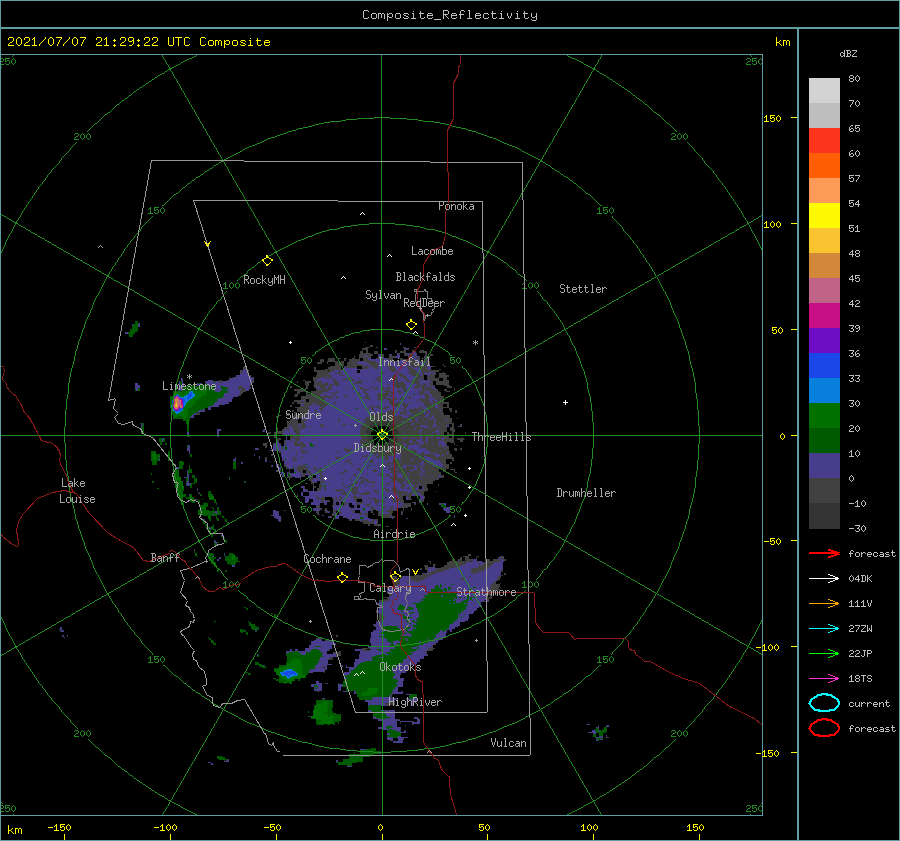Click the Limestone label
The height and width of the screenshot is (841, 900).
[x=189, y=386]
